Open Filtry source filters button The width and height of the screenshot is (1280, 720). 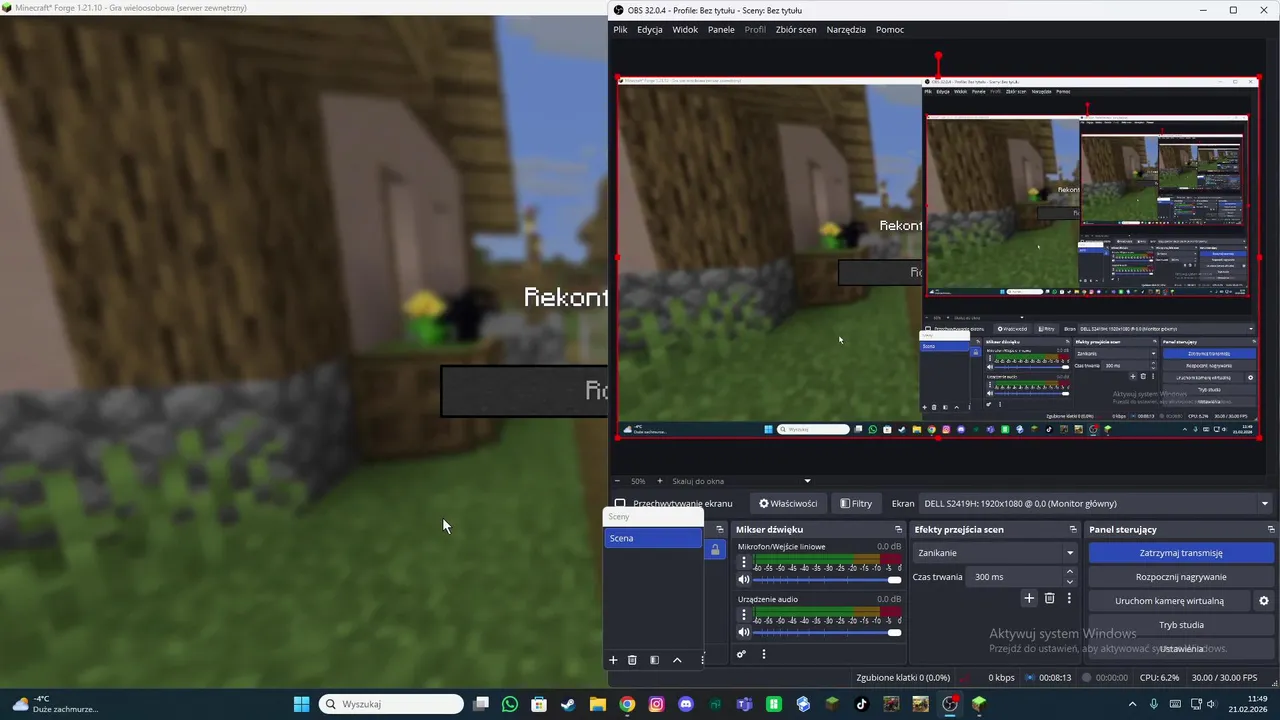coord(855,503)
